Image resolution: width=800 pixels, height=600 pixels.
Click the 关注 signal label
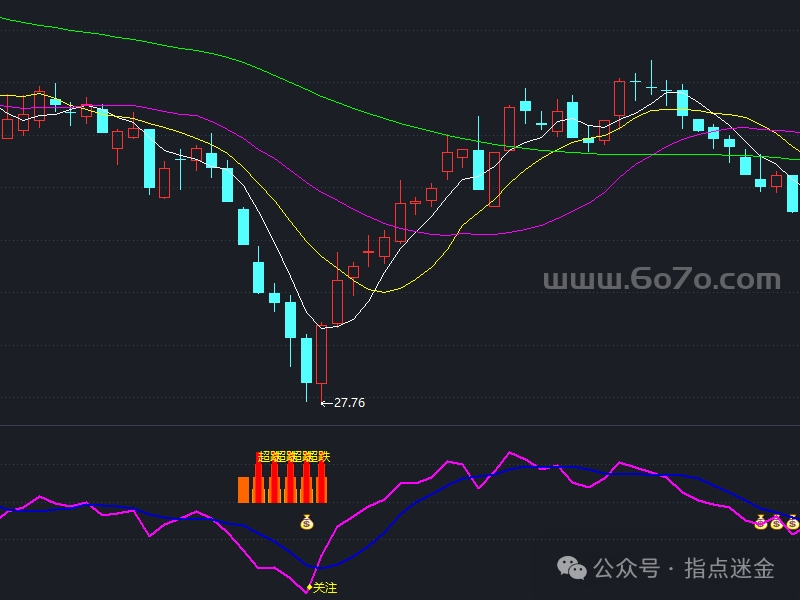click(325, 588)
